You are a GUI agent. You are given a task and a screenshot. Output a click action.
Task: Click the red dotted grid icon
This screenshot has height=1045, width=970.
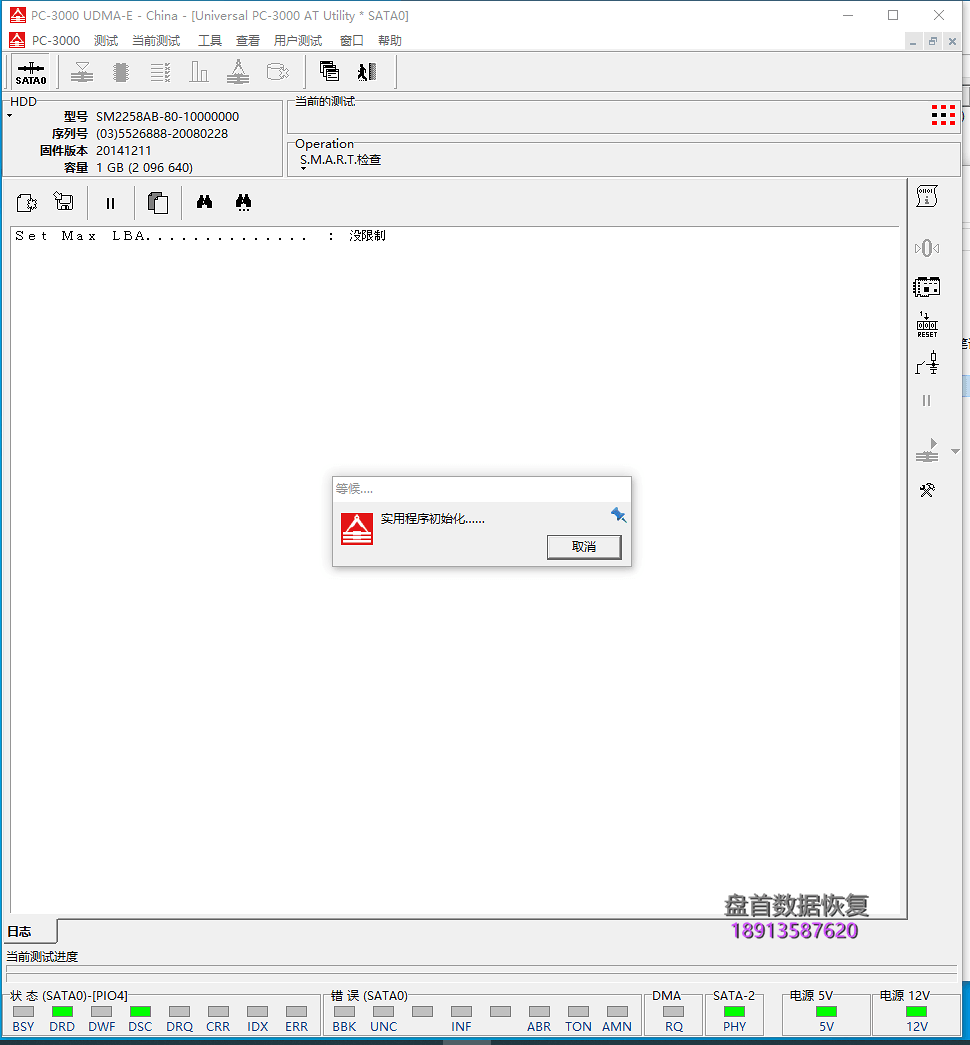(x=943, y=115)
